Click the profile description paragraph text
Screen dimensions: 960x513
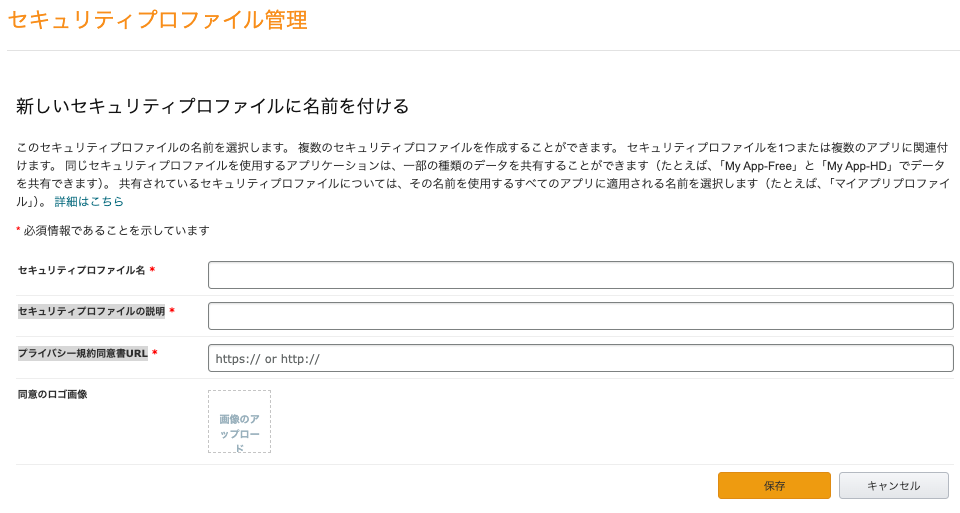(480, 165)
